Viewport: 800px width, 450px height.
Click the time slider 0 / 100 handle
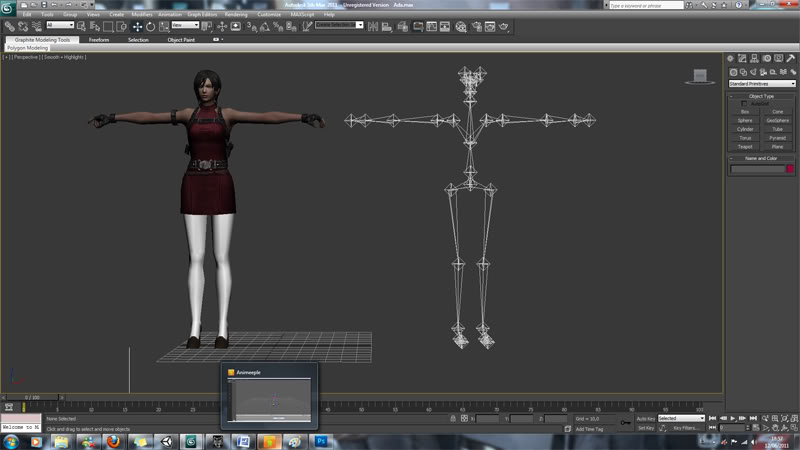[x=32, y=397]
